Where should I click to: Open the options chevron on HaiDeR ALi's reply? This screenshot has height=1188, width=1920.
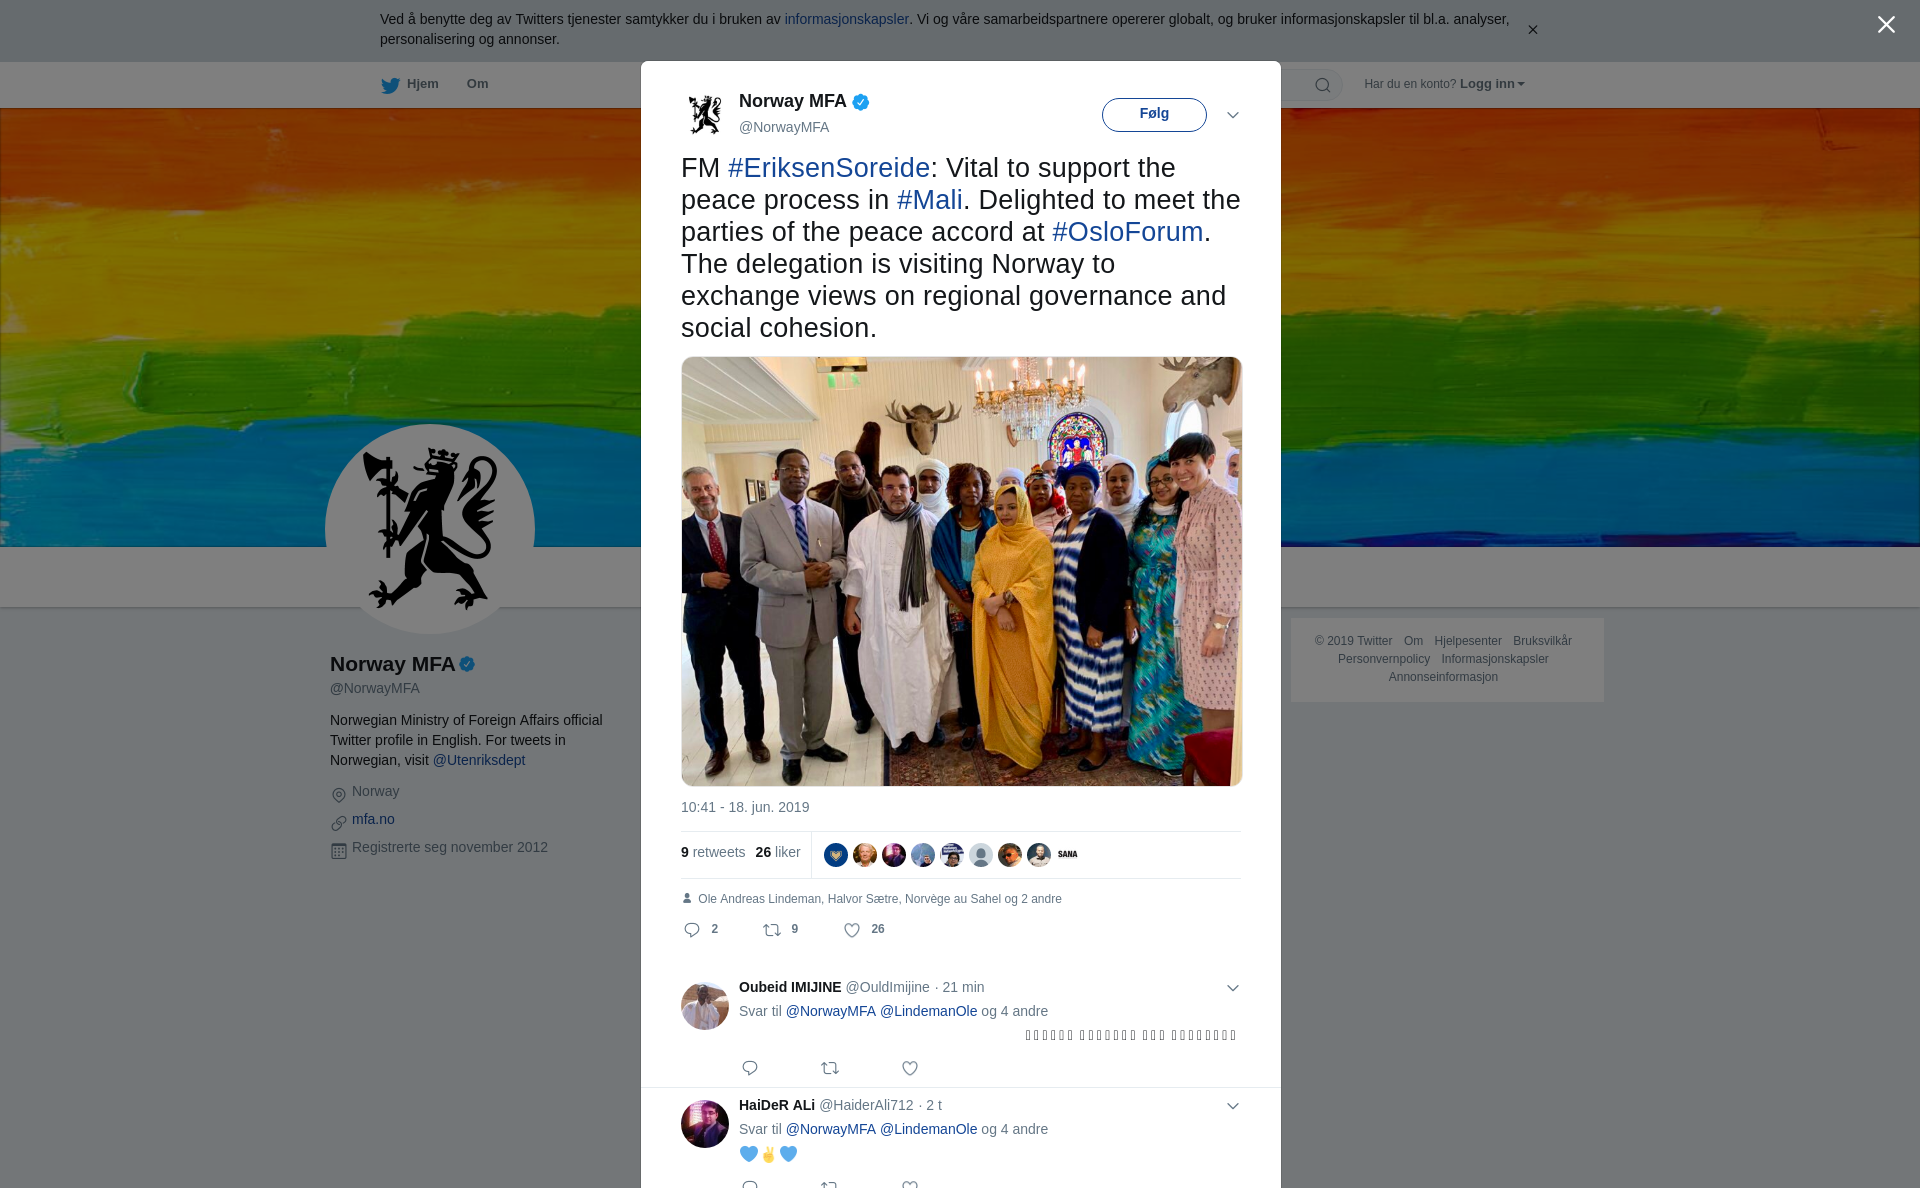coord(1233,1106)
